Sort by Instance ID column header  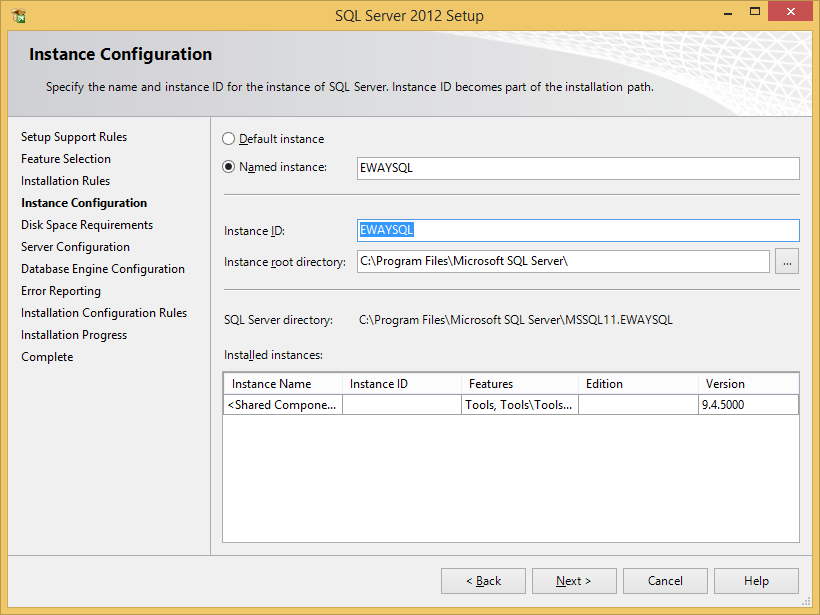[x=402, y=384]
